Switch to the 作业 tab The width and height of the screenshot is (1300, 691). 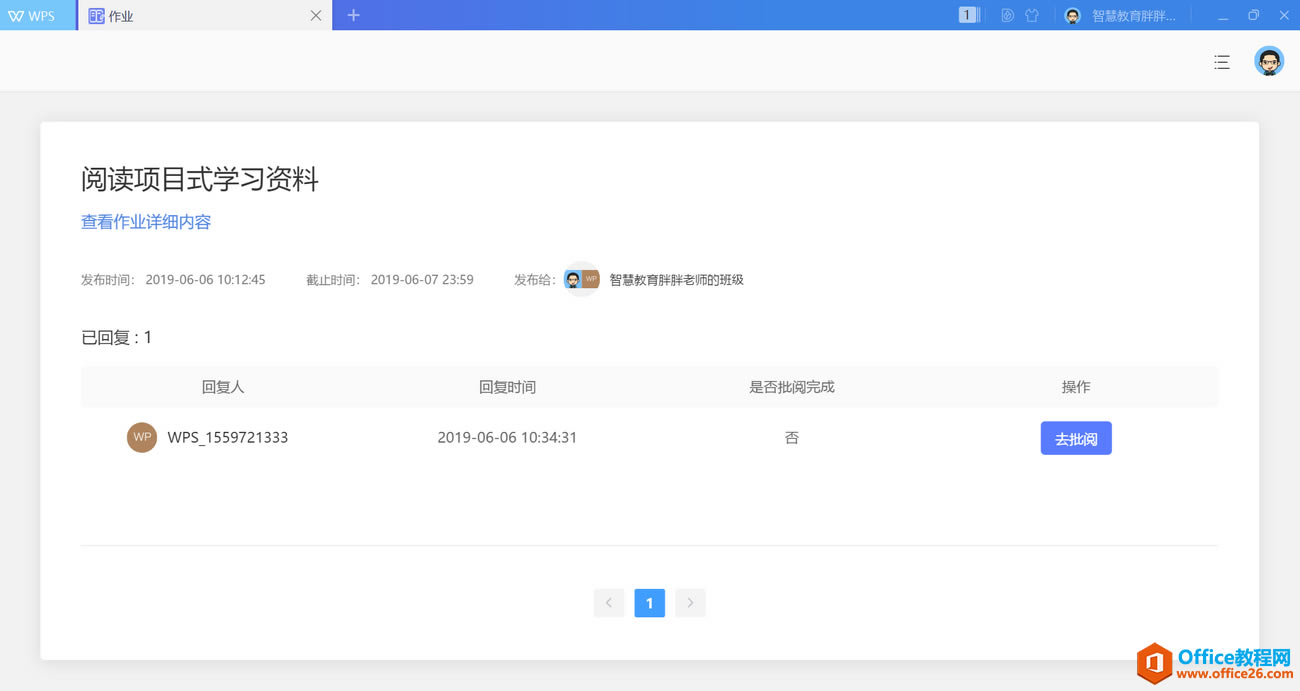(204, 15)
